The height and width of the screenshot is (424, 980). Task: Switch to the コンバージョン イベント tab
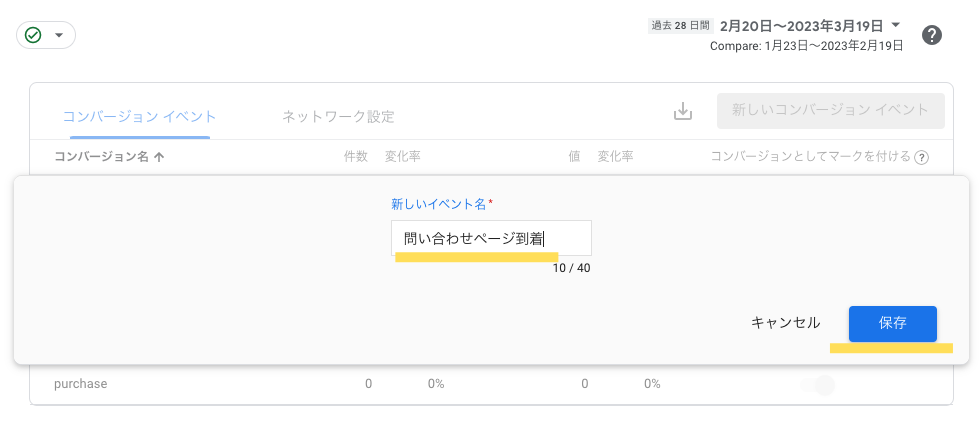(139, 116)
